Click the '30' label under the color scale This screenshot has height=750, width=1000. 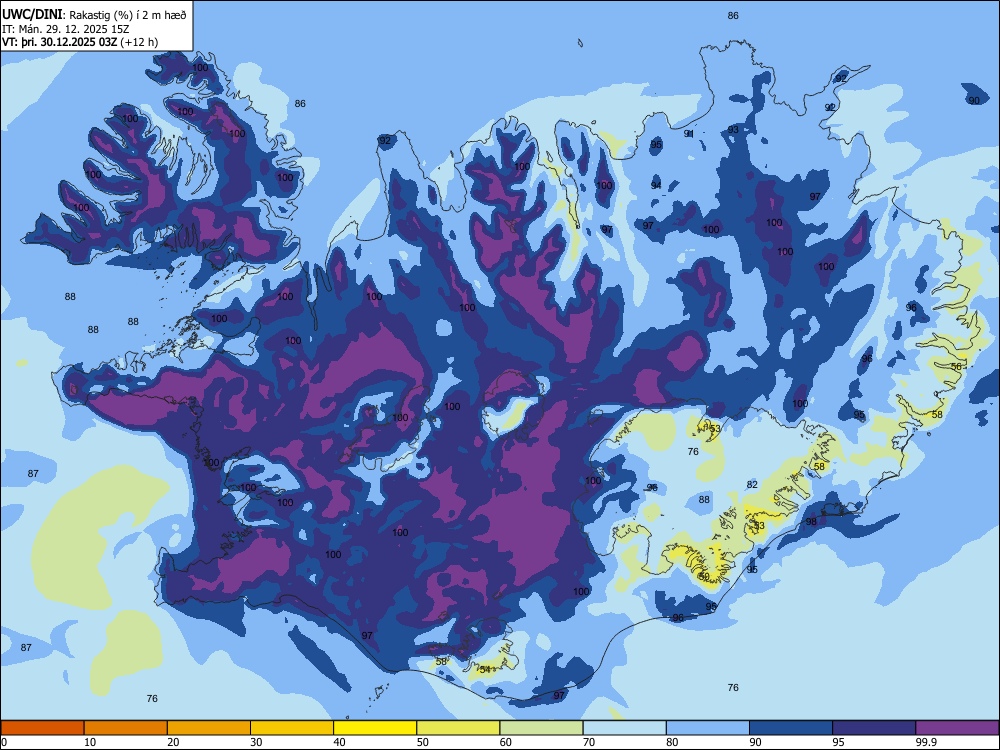(x=256, y=742)
